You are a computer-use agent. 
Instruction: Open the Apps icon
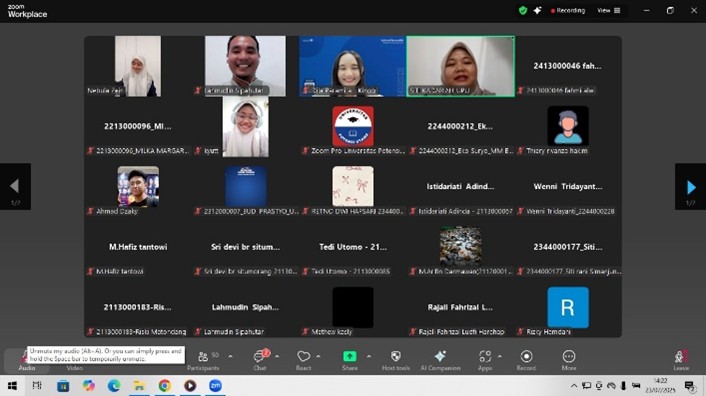coord(485,360)
